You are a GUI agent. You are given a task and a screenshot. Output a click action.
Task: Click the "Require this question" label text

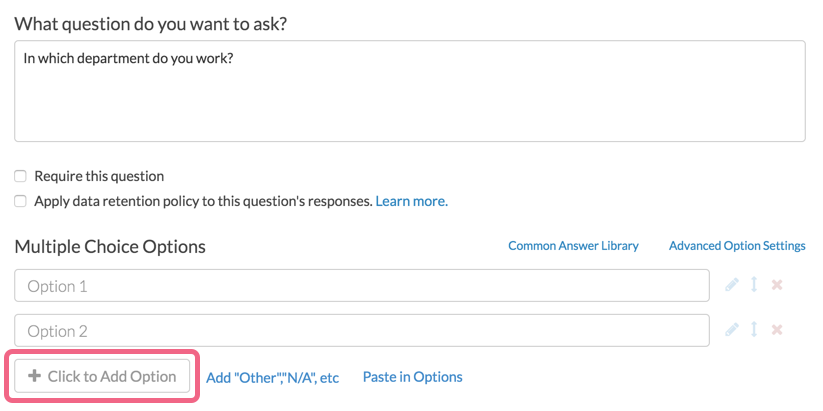99,176
